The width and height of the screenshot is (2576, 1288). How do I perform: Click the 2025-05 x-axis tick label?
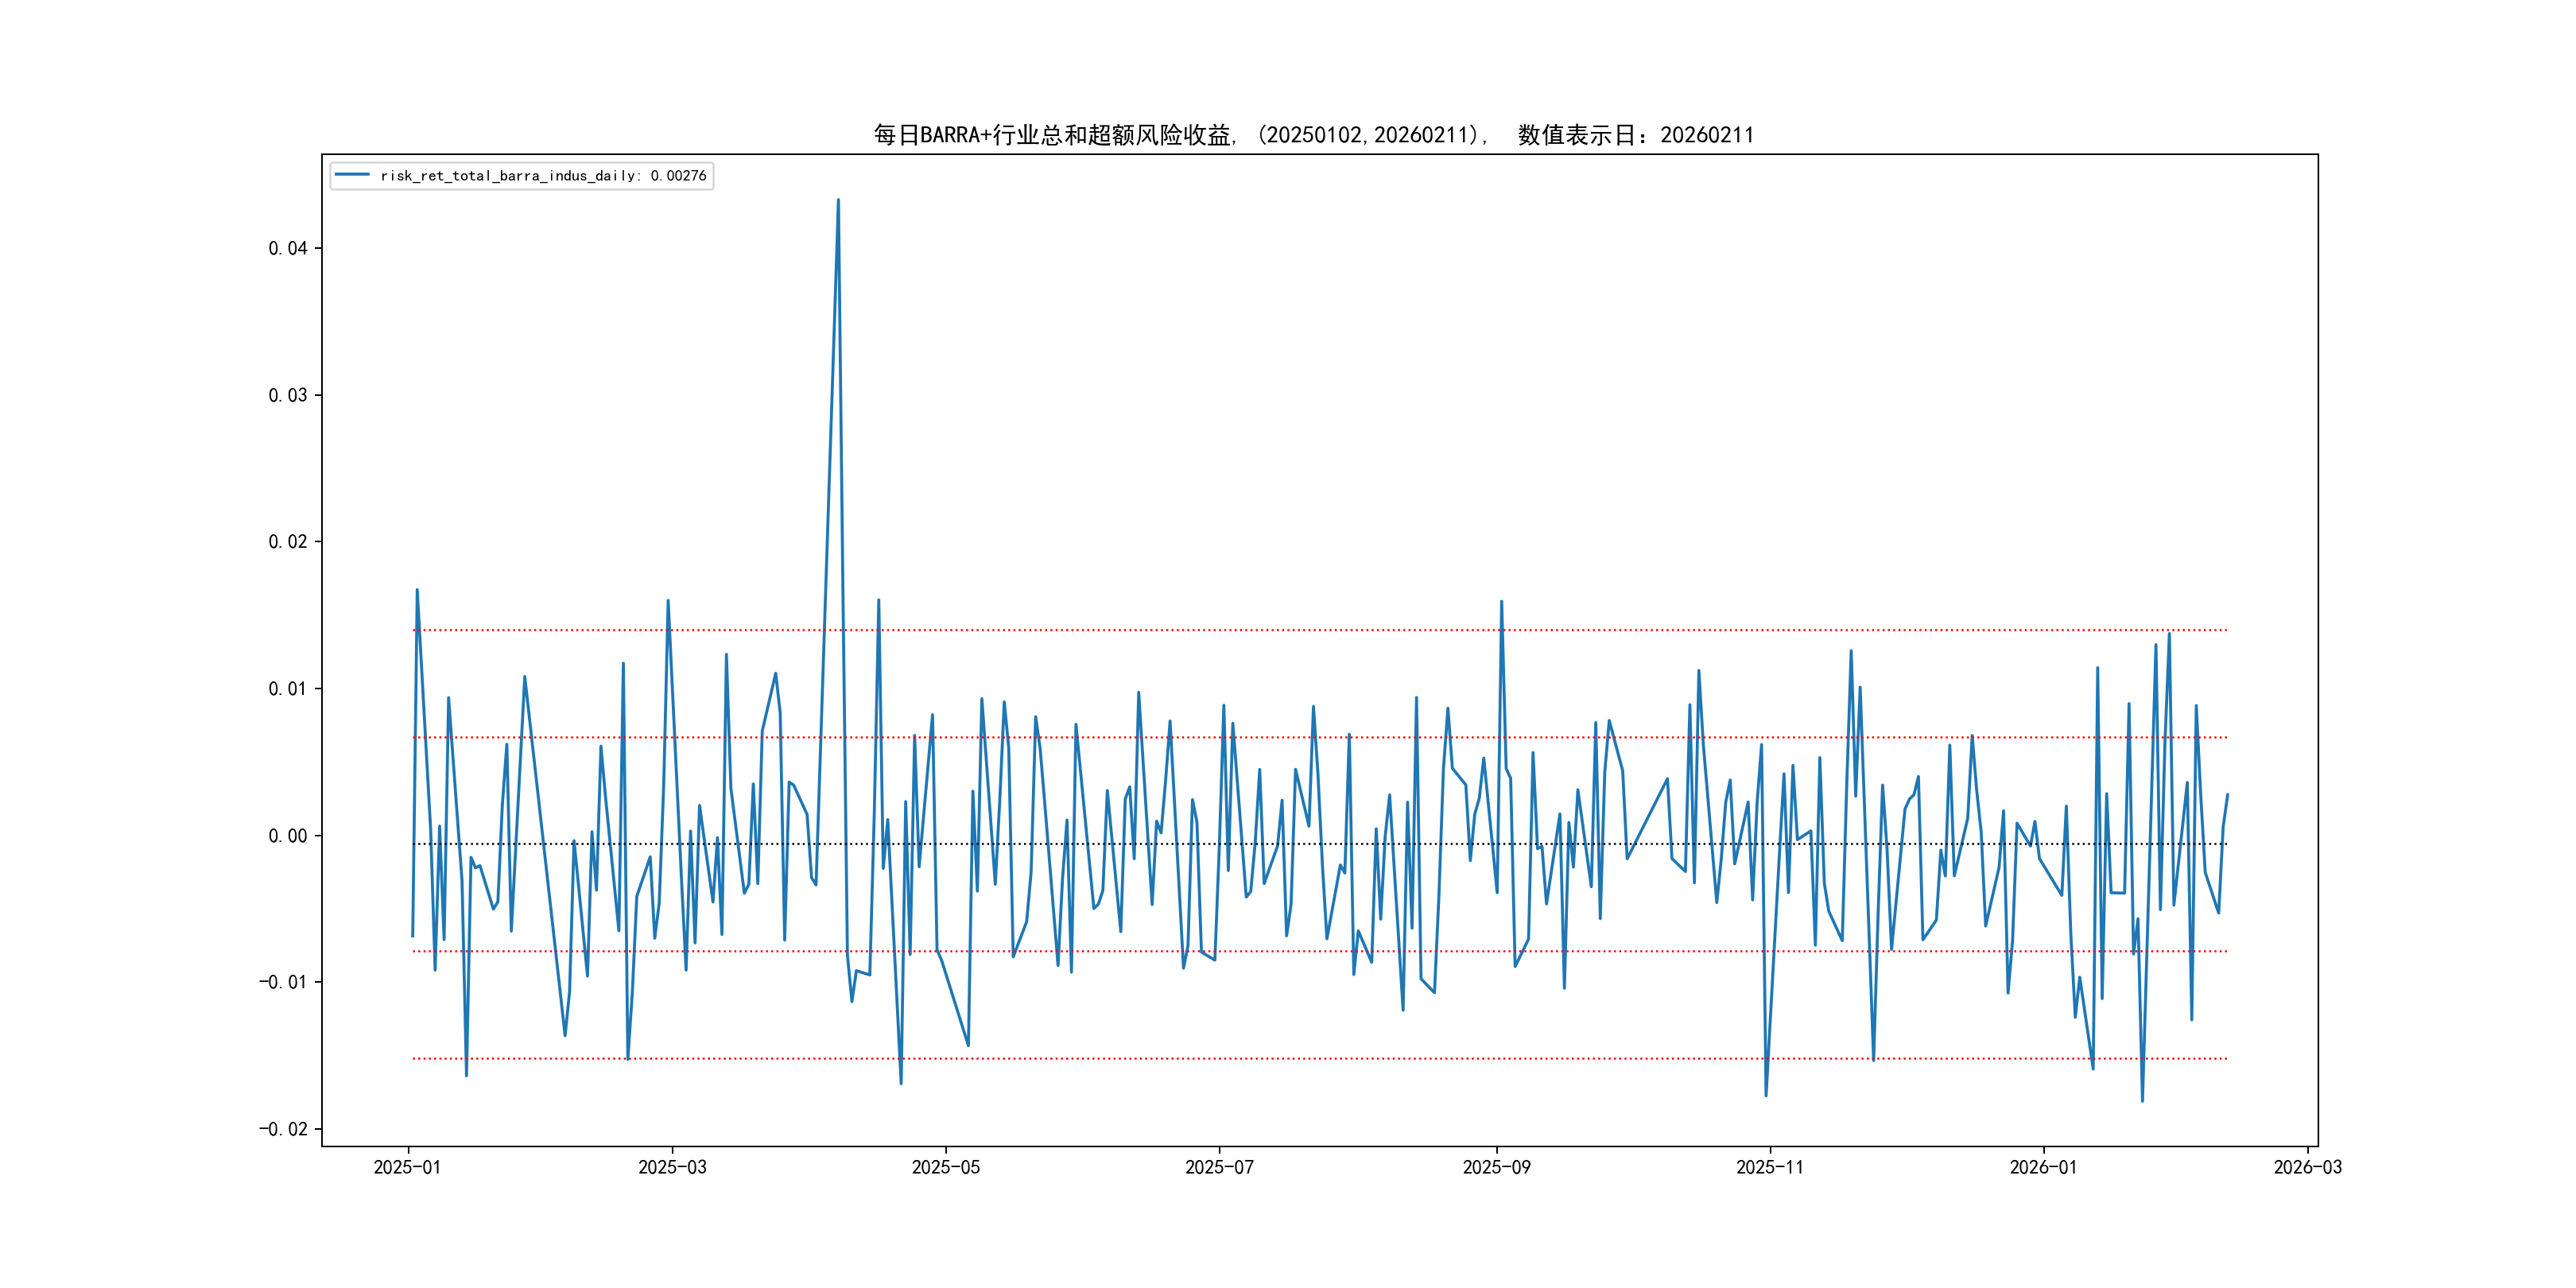tap(945, 1167)
